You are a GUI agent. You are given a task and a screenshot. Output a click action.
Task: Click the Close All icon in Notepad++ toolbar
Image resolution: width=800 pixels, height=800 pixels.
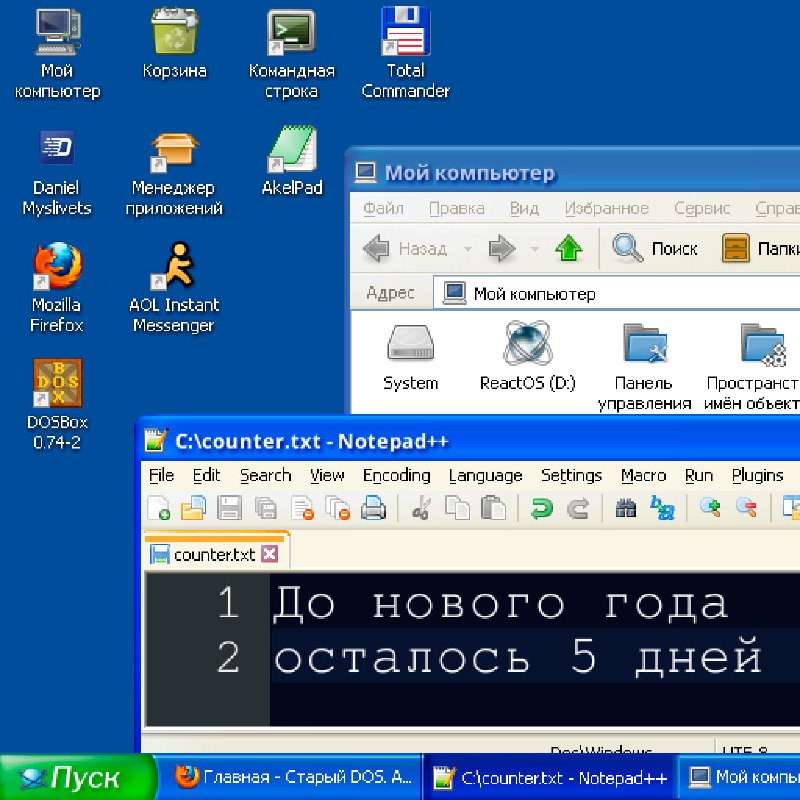pos(338,508)
